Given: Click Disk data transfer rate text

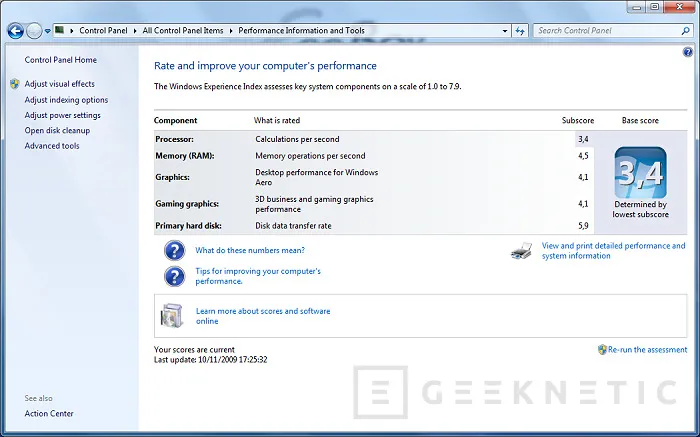Looking at the screenshot, I should 293,226.
